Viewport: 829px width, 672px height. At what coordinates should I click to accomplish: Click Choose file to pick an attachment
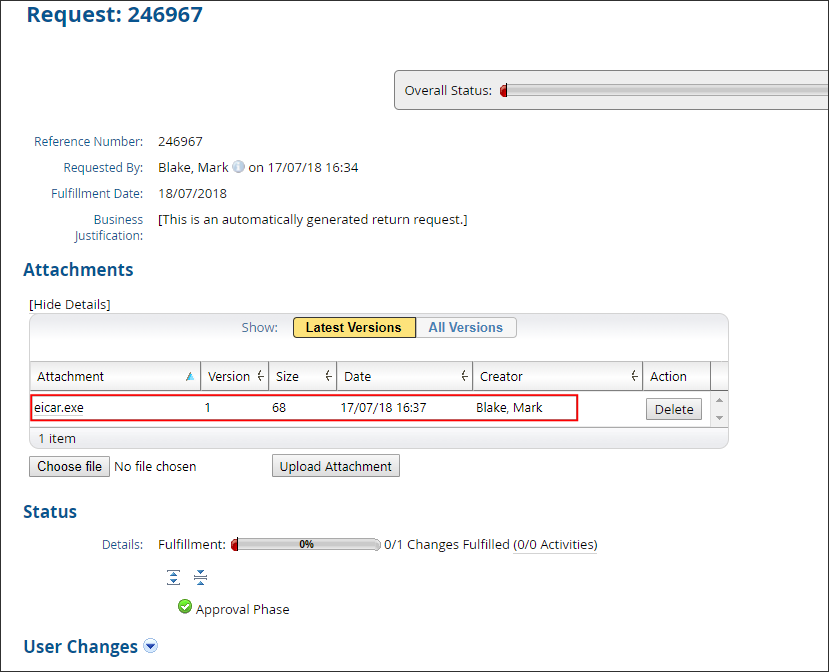pyautogui.click(x=68, y=466)
